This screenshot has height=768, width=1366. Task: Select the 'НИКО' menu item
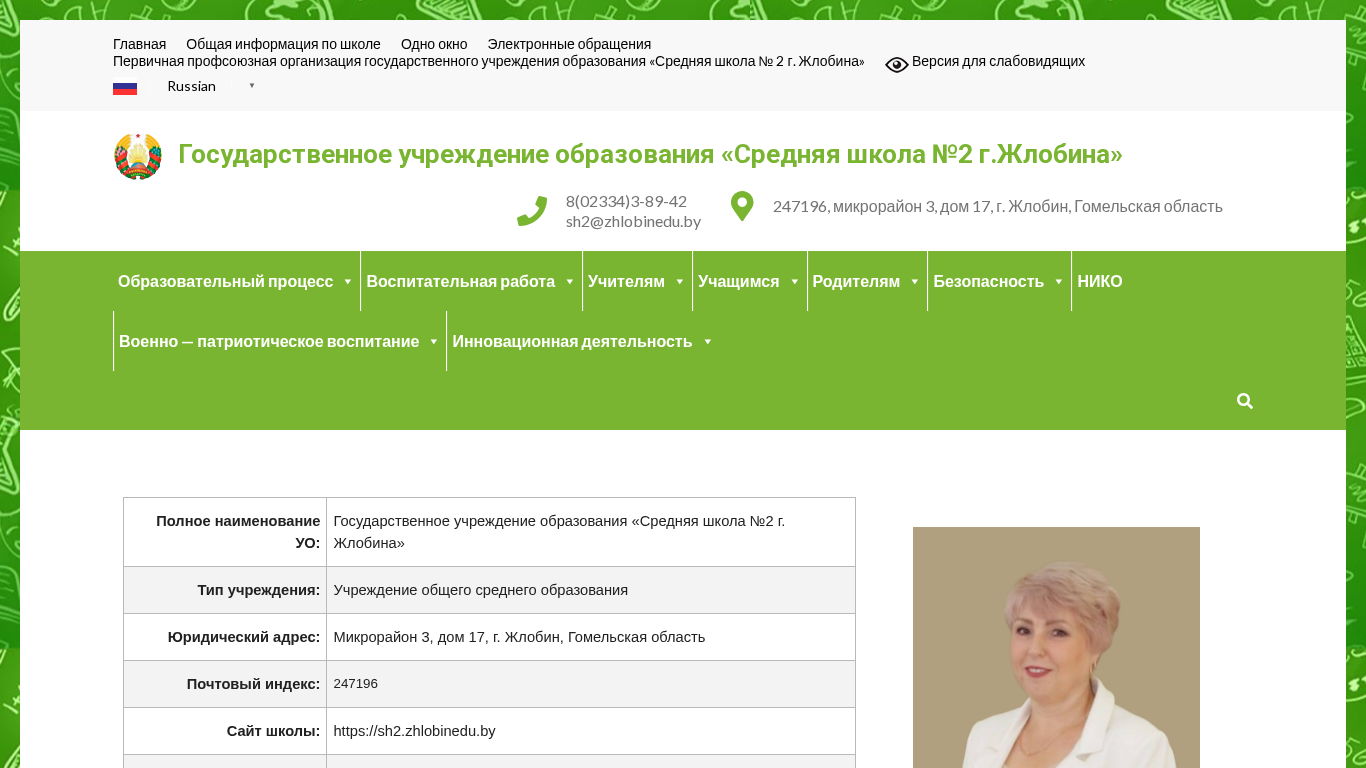click(1099, 281)
